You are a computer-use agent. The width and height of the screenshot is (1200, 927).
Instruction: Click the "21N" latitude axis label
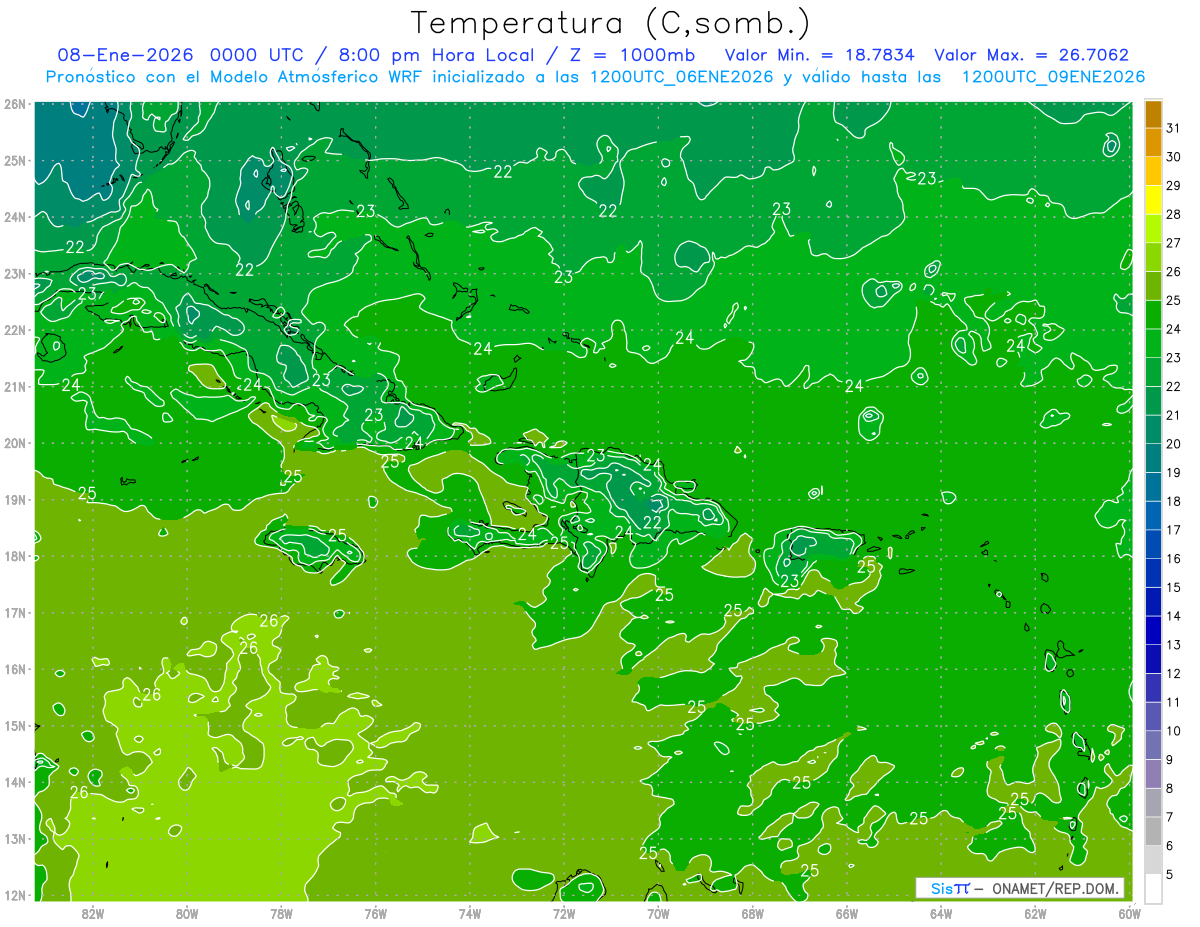click(x=15, y=386)
